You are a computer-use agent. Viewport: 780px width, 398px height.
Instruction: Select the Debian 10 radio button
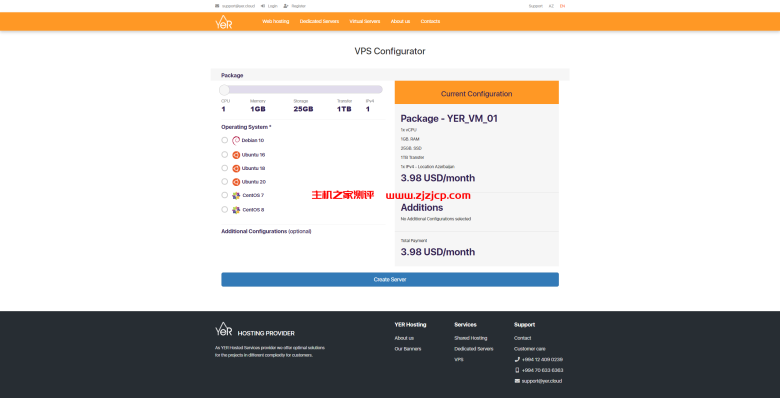tap(224, 140)
